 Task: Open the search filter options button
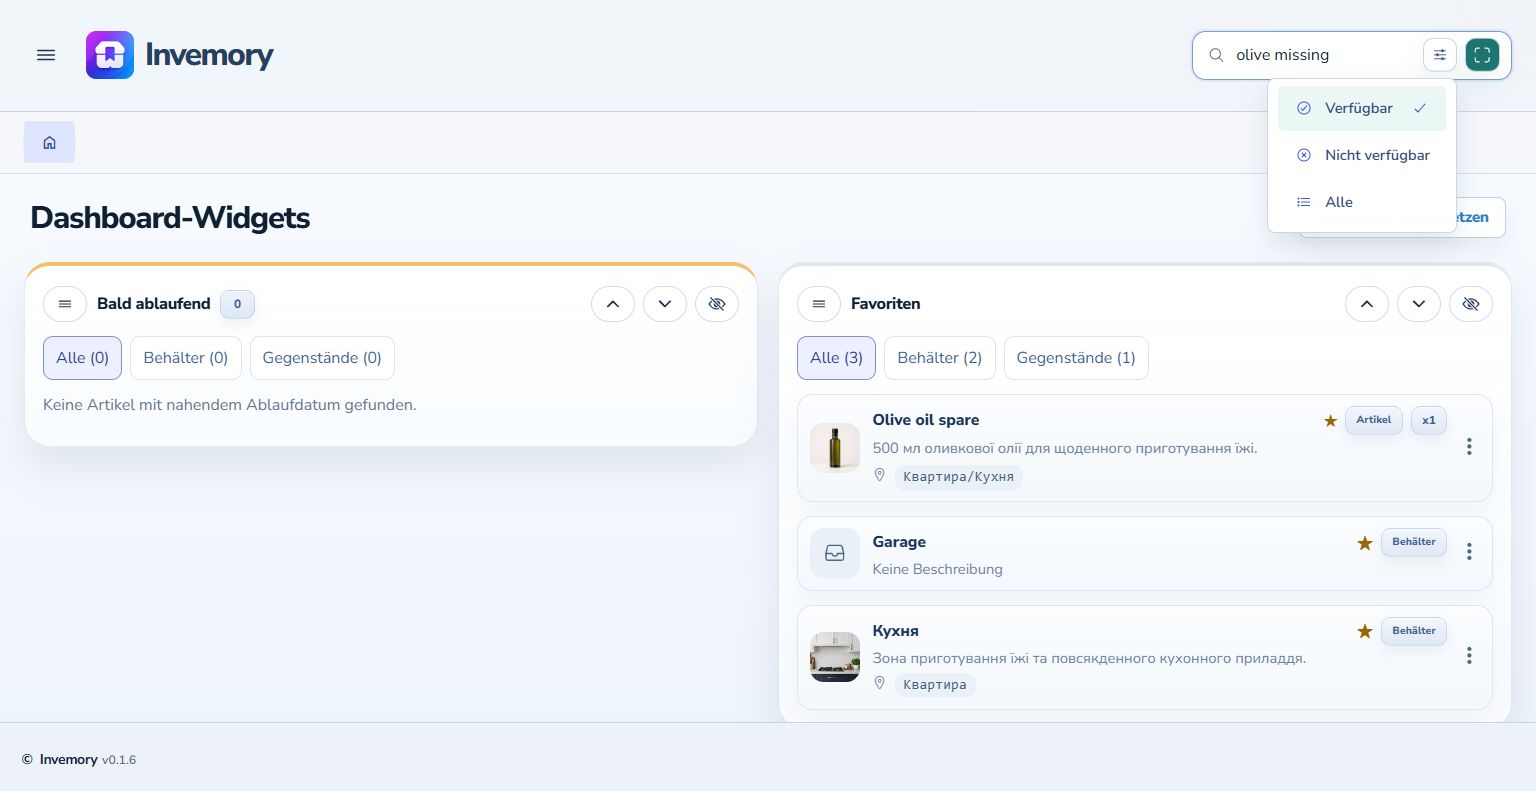click(1440, 55)
